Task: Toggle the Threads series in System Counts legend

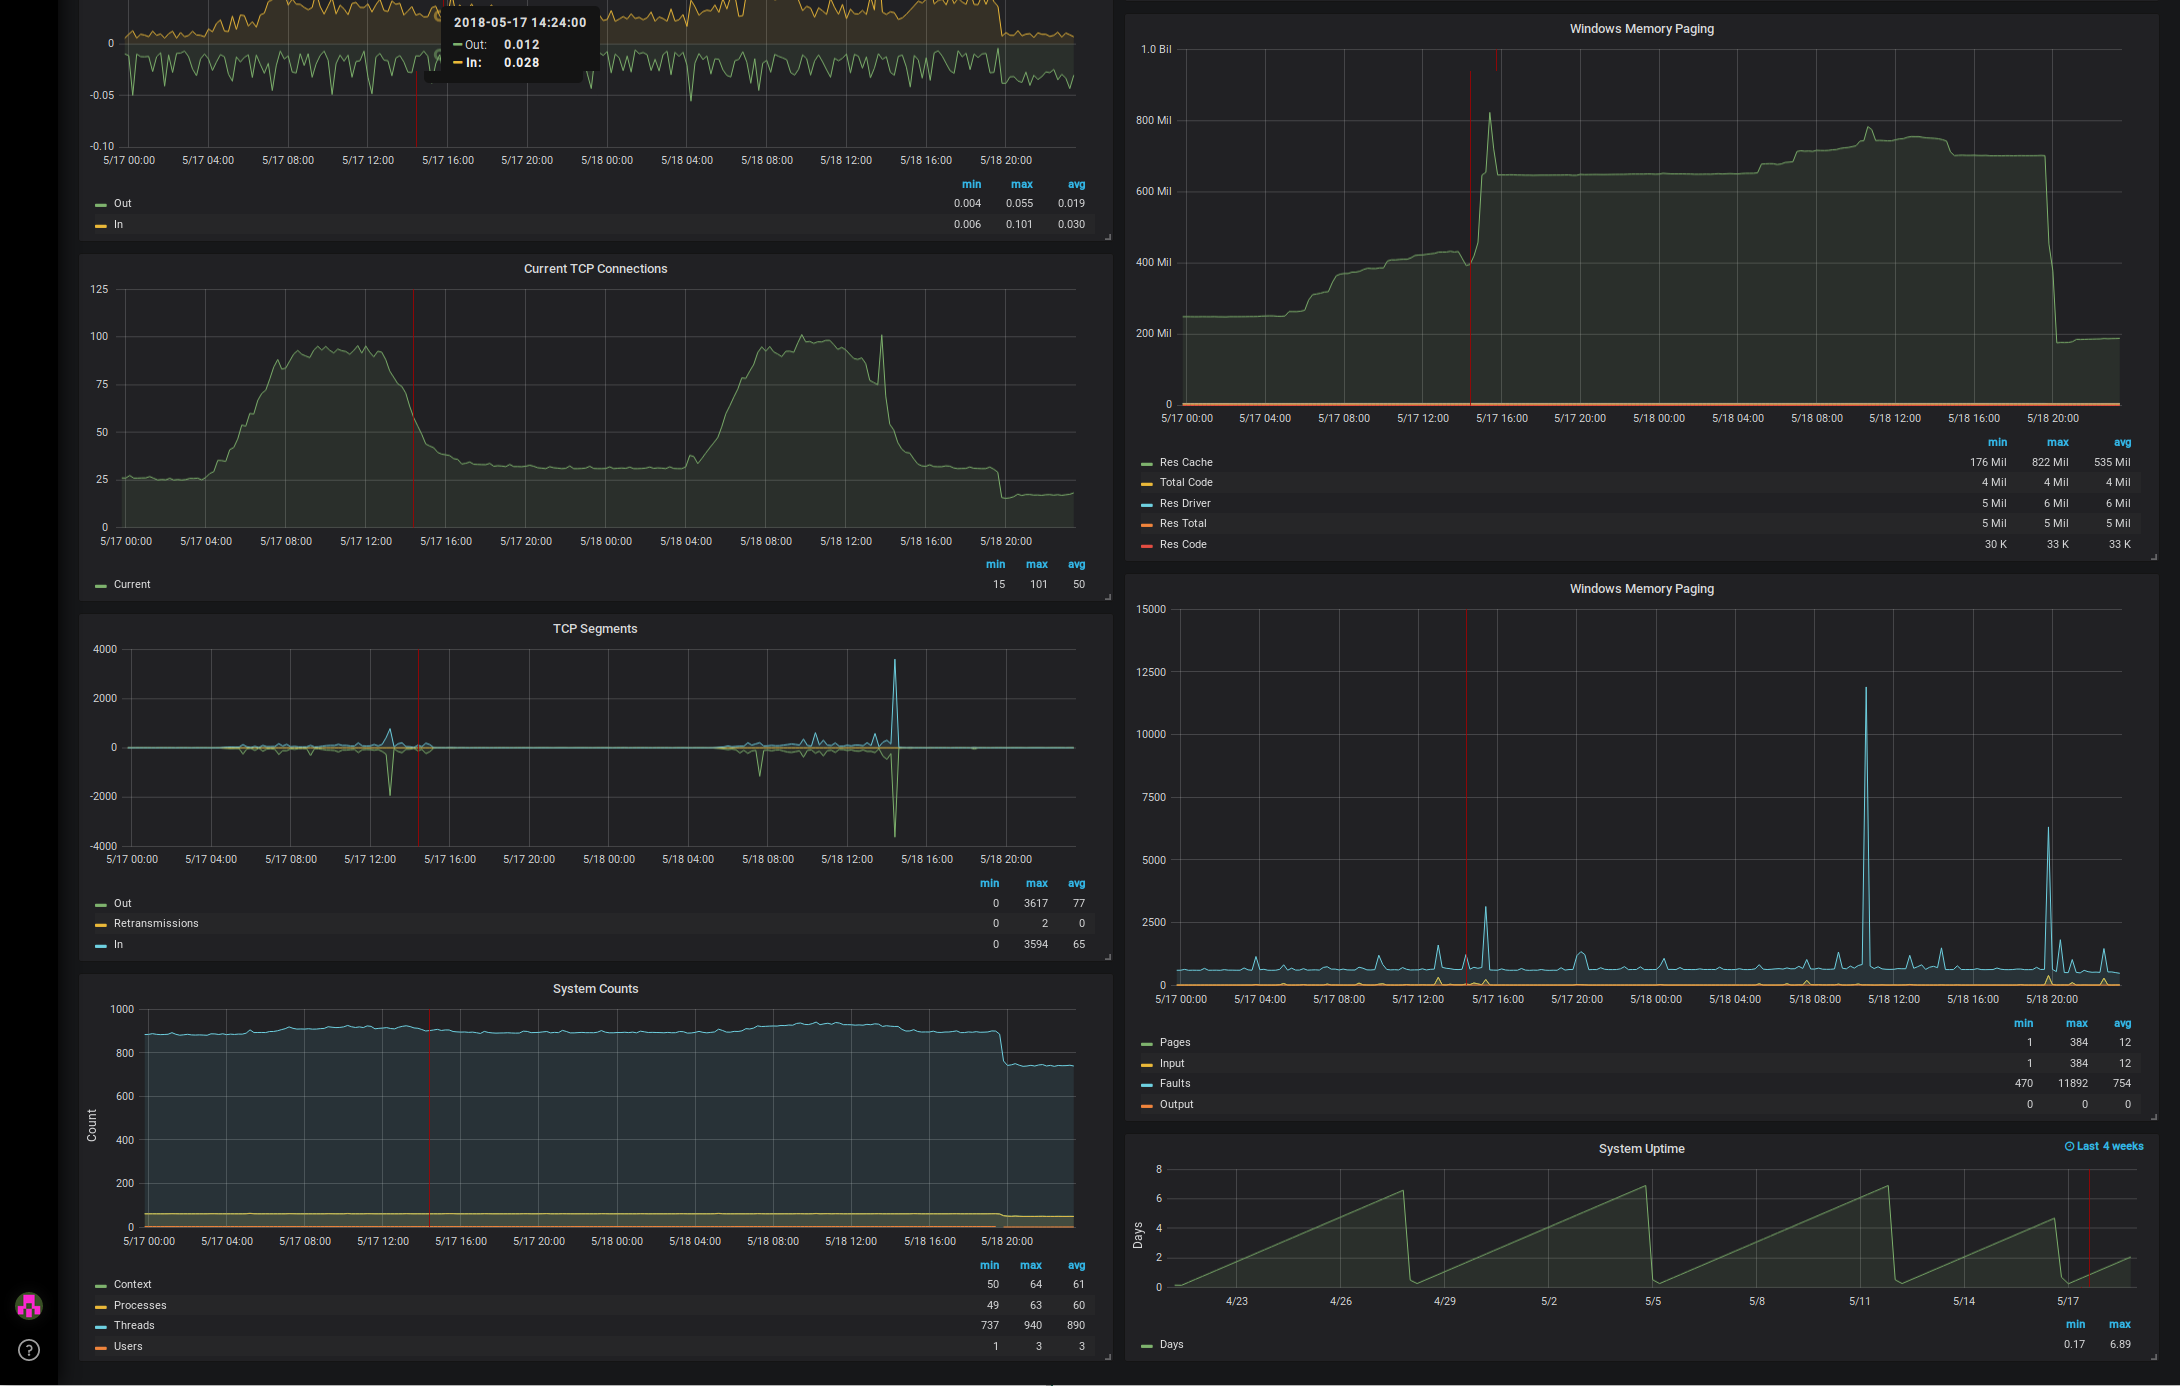Action: (x=133, y=1326)
